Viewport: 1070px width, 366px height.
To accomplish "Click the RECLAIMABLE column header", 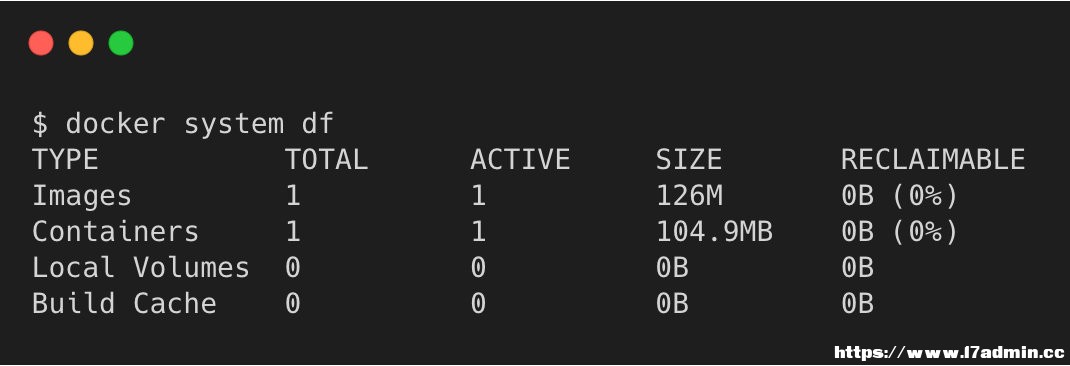I will 933,160.
